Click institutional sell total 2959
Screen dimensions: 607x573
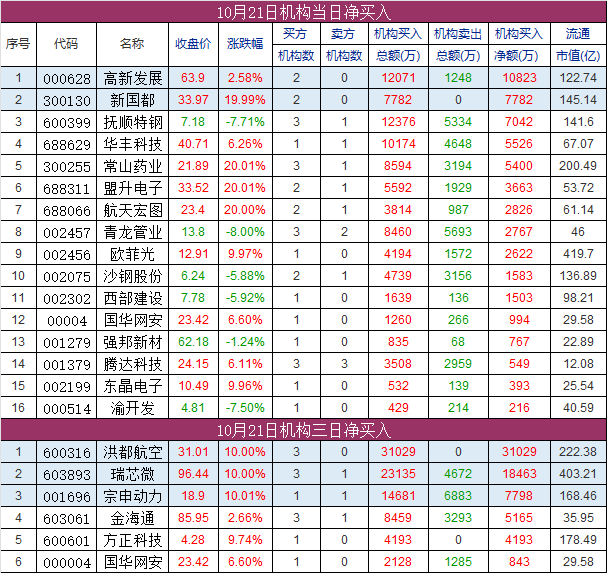(x=458, y=364)
